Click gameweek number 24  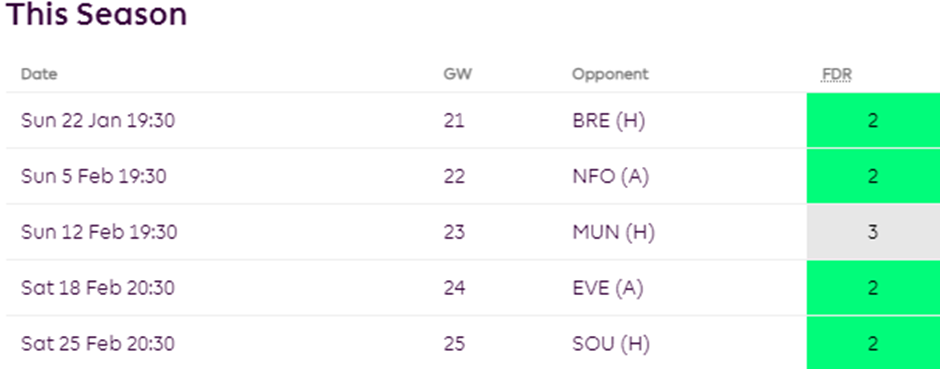coord(454,288)
